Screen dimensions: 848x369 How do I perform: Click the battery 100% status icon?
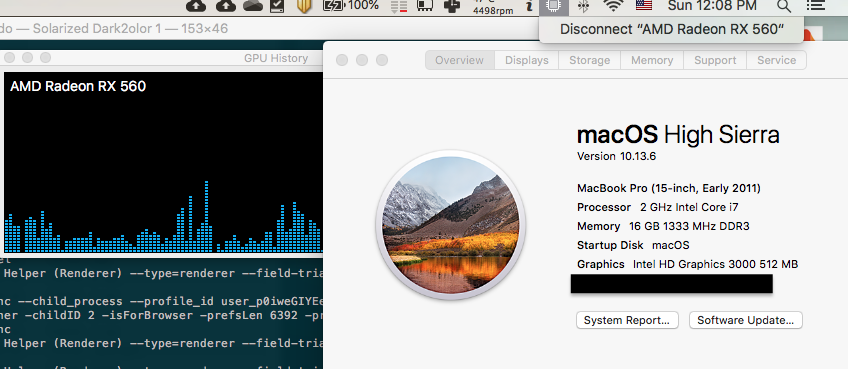351,5
